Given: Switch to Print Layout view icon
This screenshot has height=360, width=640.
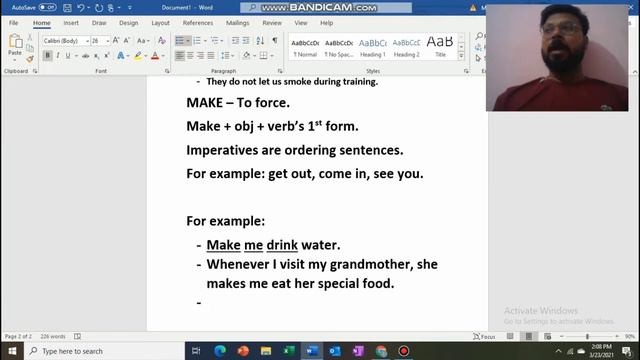Looking at the screenshot, I should pos(529,336).
